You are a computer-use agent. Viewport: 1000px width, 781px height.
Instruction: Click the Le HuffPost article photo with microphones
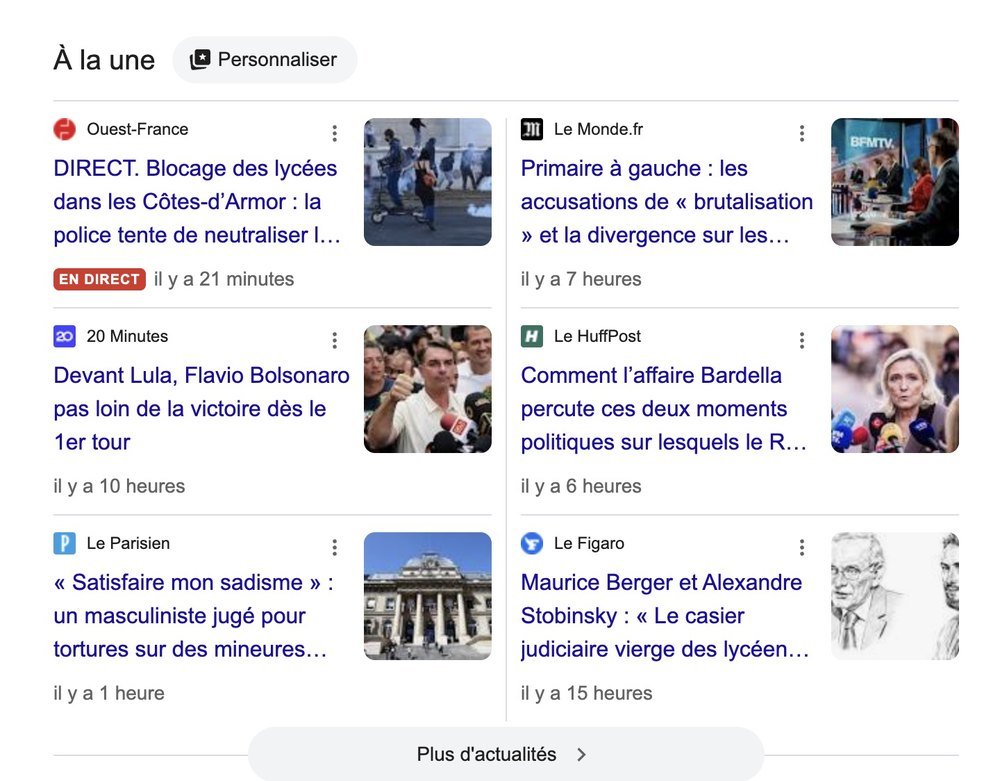[895, 389]
